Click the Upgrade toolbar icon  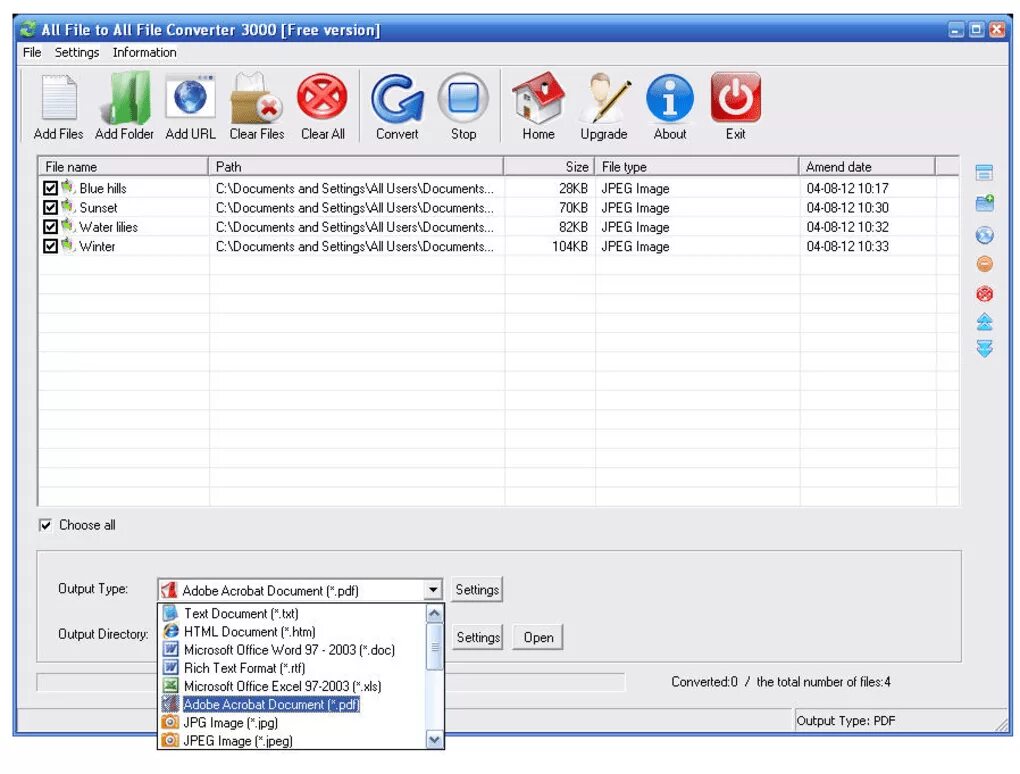pyautogui.click(x=604, y=99)
